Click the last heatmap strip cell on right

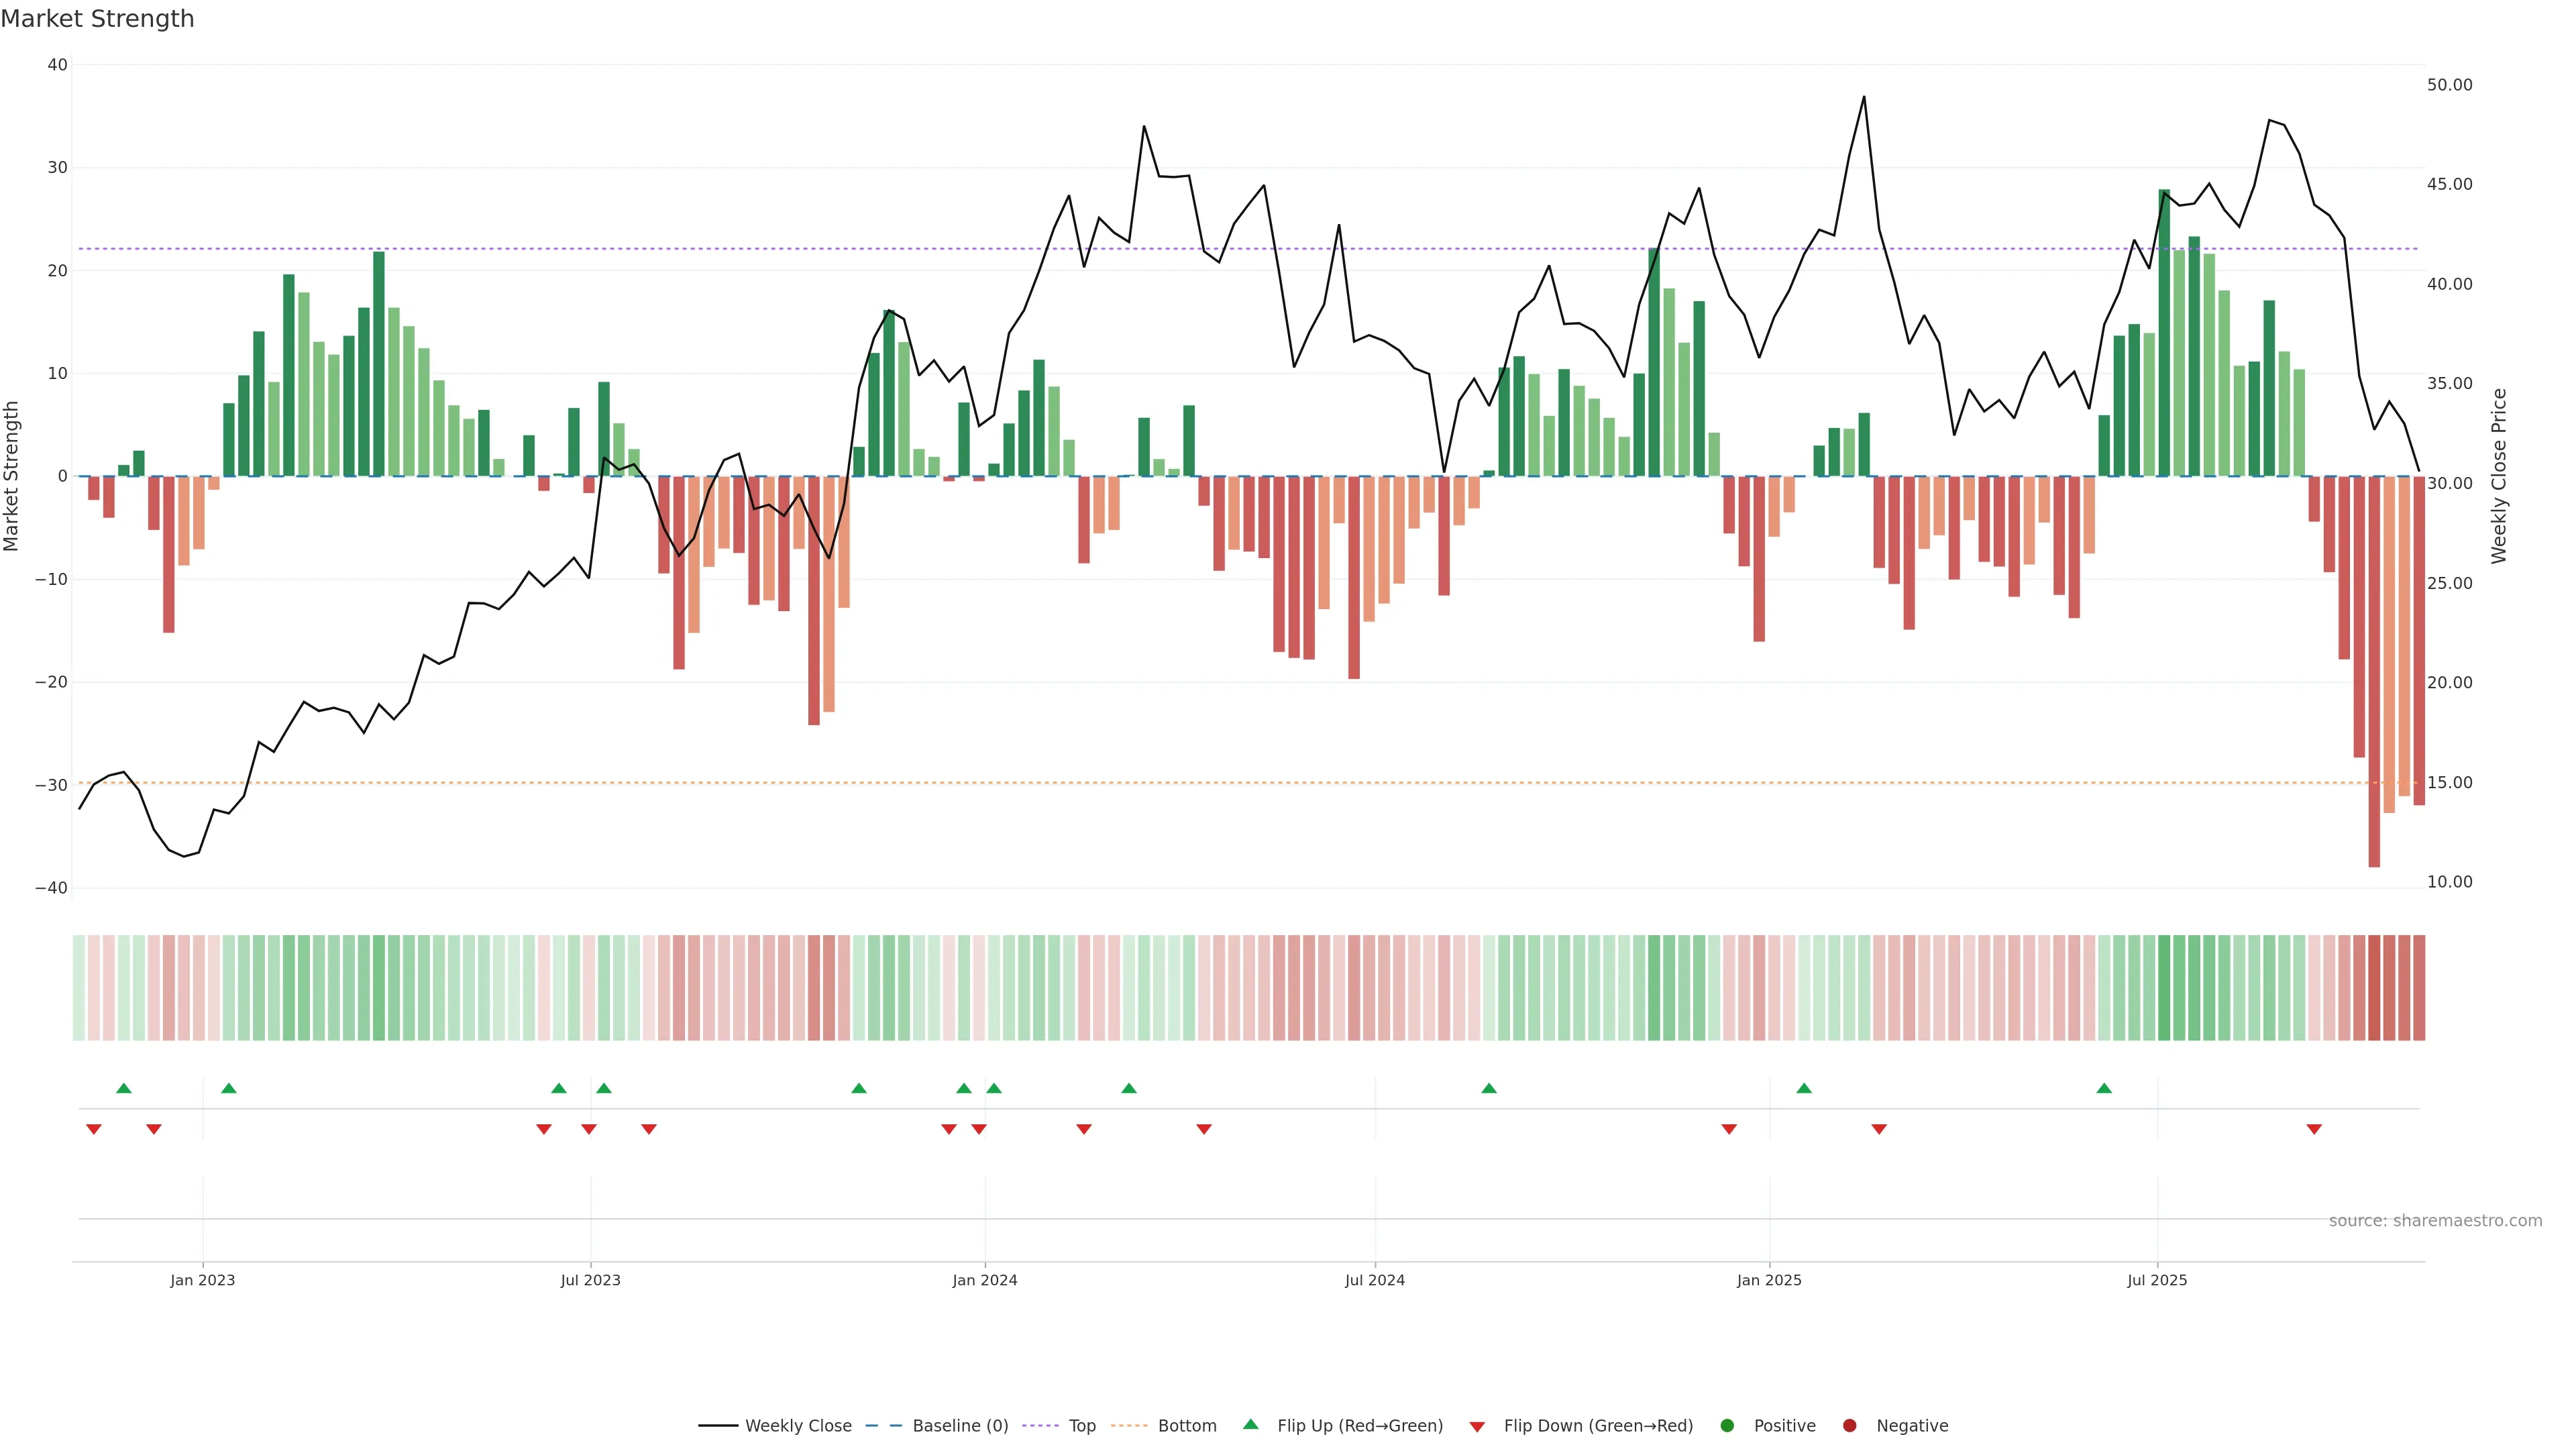[x=2419, y=988]
